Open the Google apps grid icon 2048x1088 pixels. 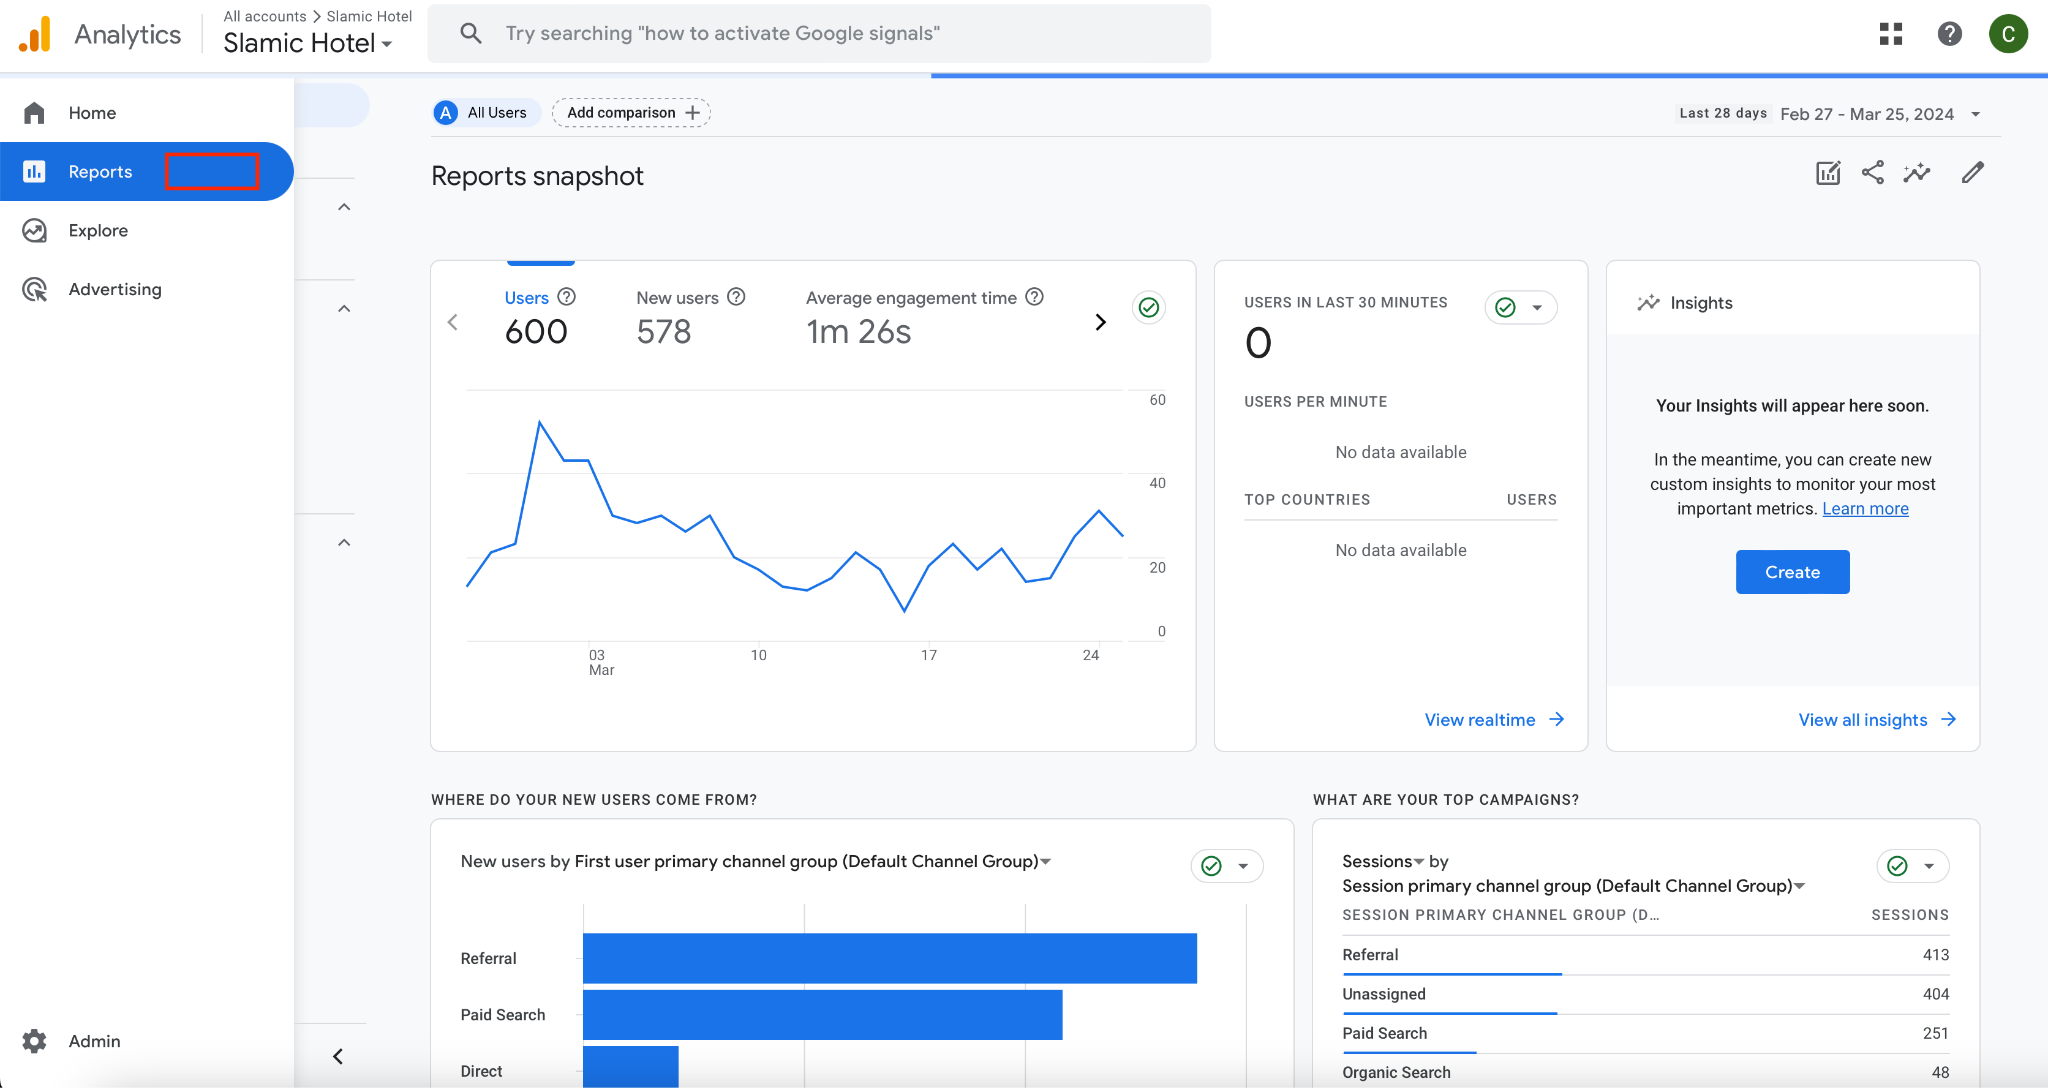point(1890,34)
